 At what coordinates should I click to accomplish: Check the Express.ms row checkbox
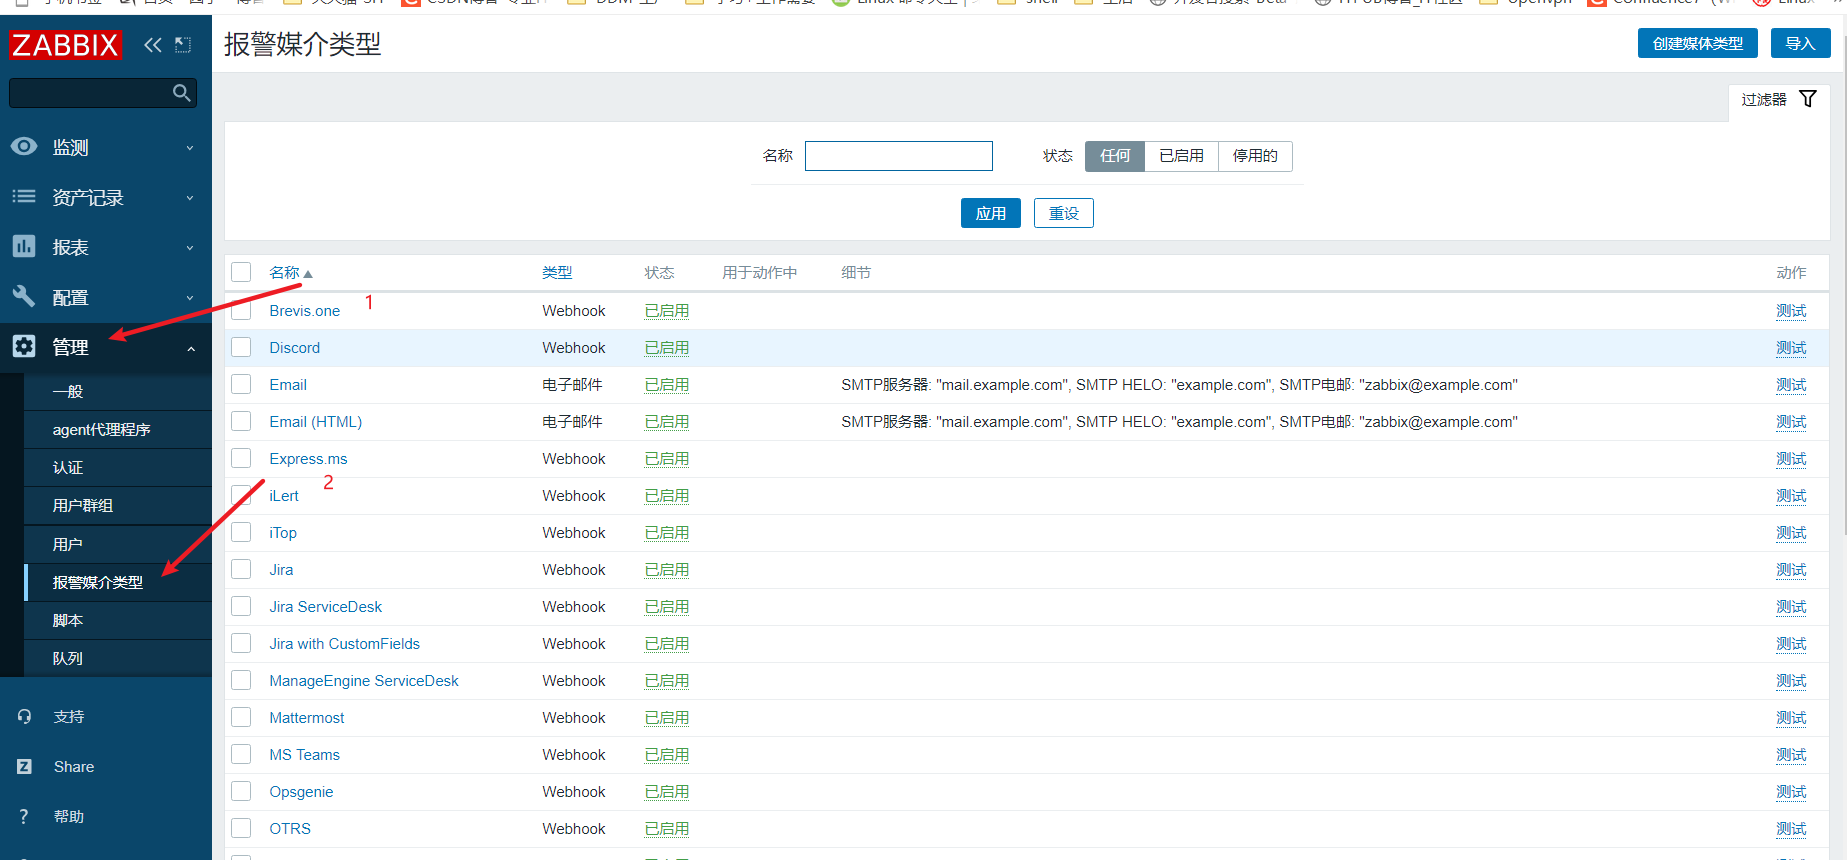click(241, 458)
